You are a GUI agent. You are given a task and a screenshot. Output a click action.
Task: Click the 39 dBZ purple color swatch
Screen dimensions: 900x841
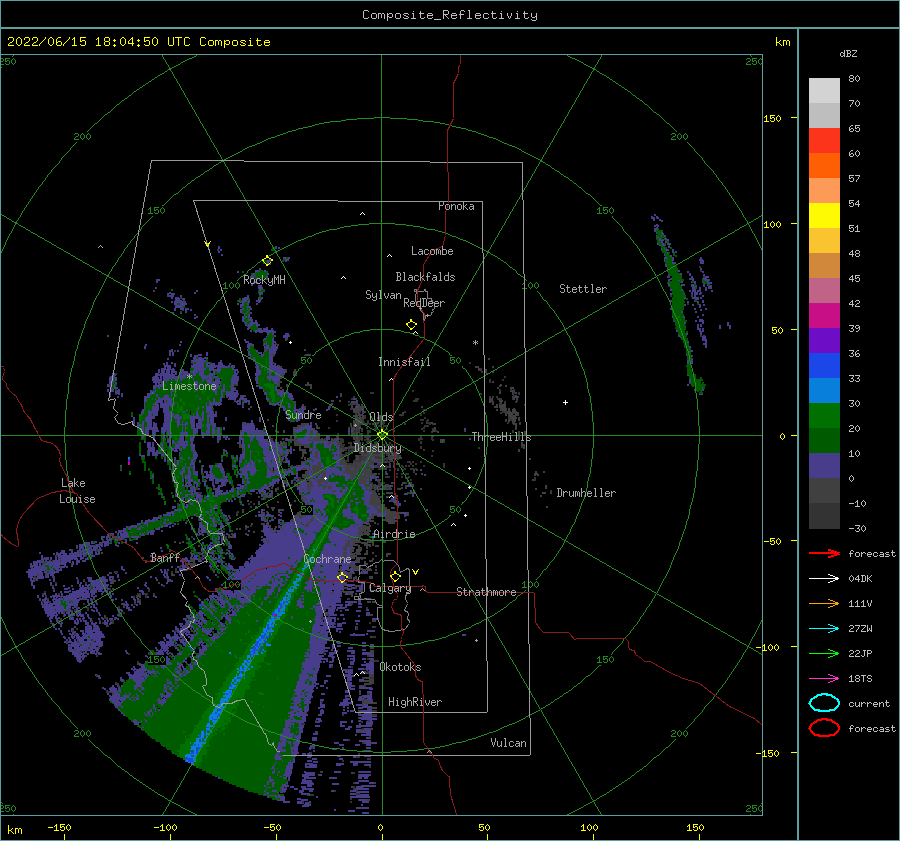tap(824, 340)
